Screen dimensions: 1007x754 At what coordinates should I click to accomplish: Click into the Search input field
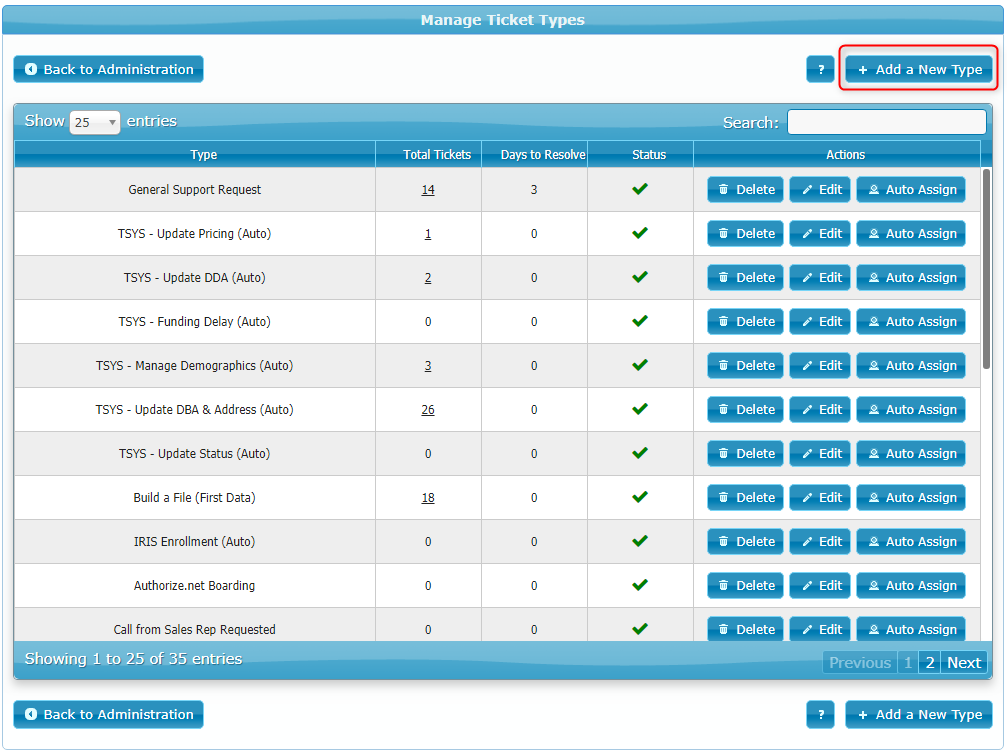tap(886, 122)
